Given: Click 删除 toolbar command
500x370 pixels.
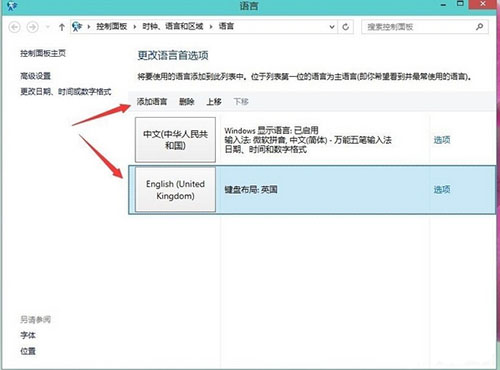Looking at the screenshot, I should point(187,102).
